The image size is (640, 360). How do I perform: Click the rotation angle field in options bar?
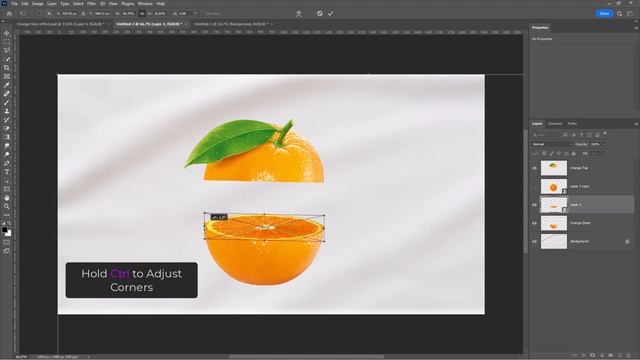tap(186, 13)
